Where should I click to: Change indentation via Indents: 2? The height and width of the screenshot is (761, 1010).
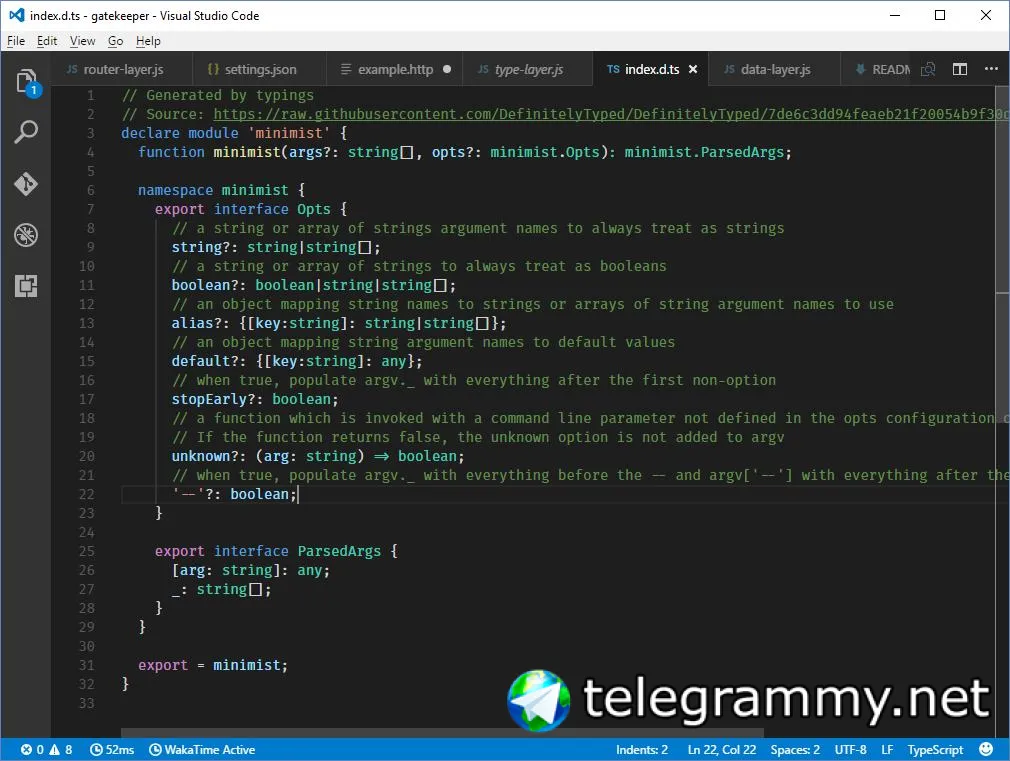pos(642,749)
